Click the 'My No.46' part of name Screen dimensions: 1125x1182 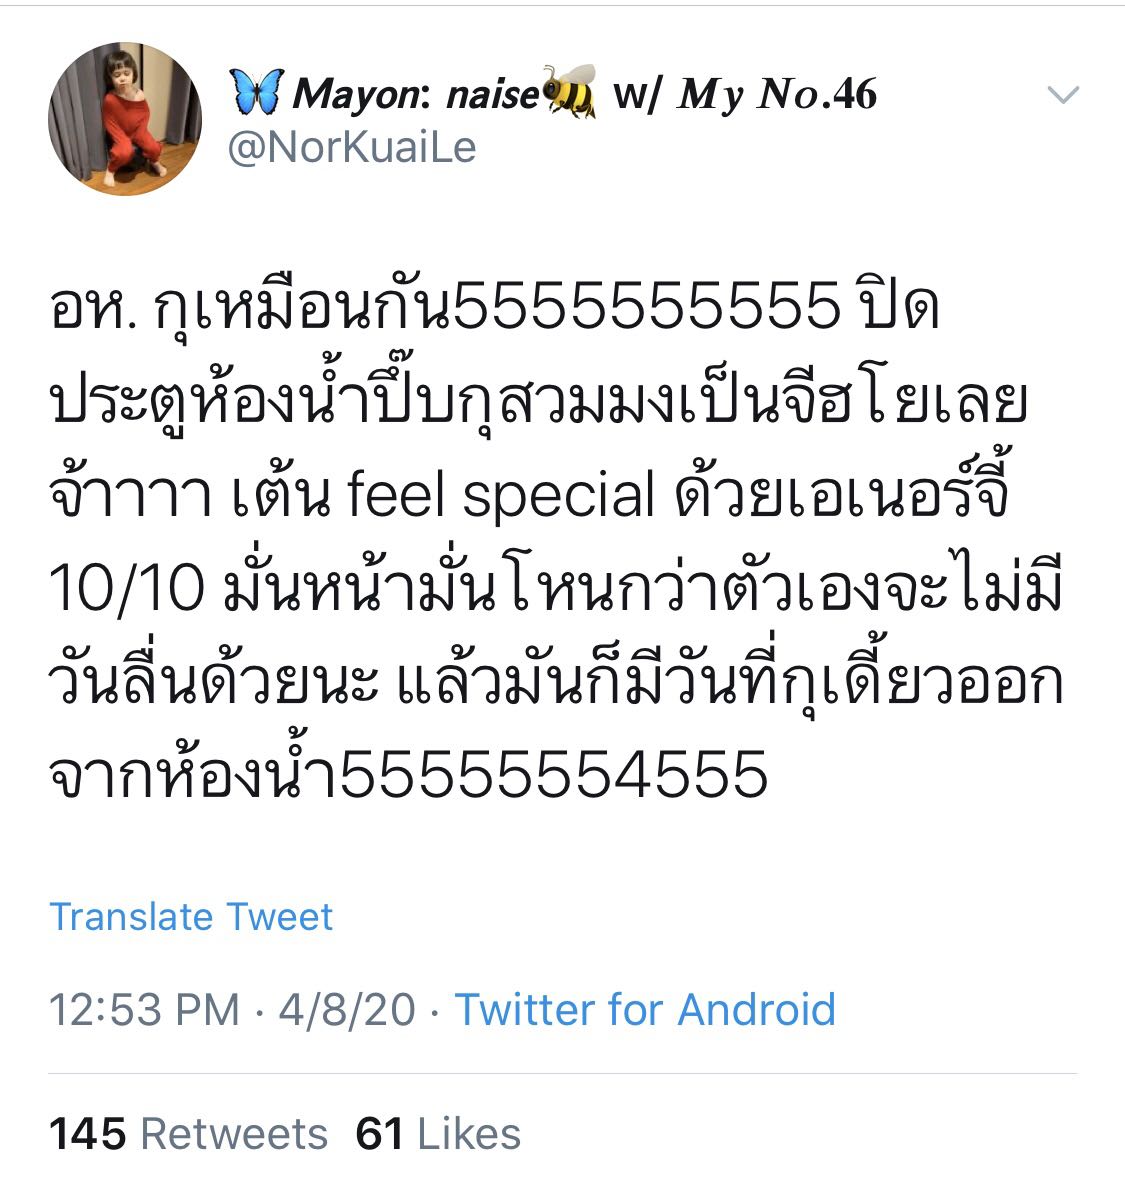point(777,94)
